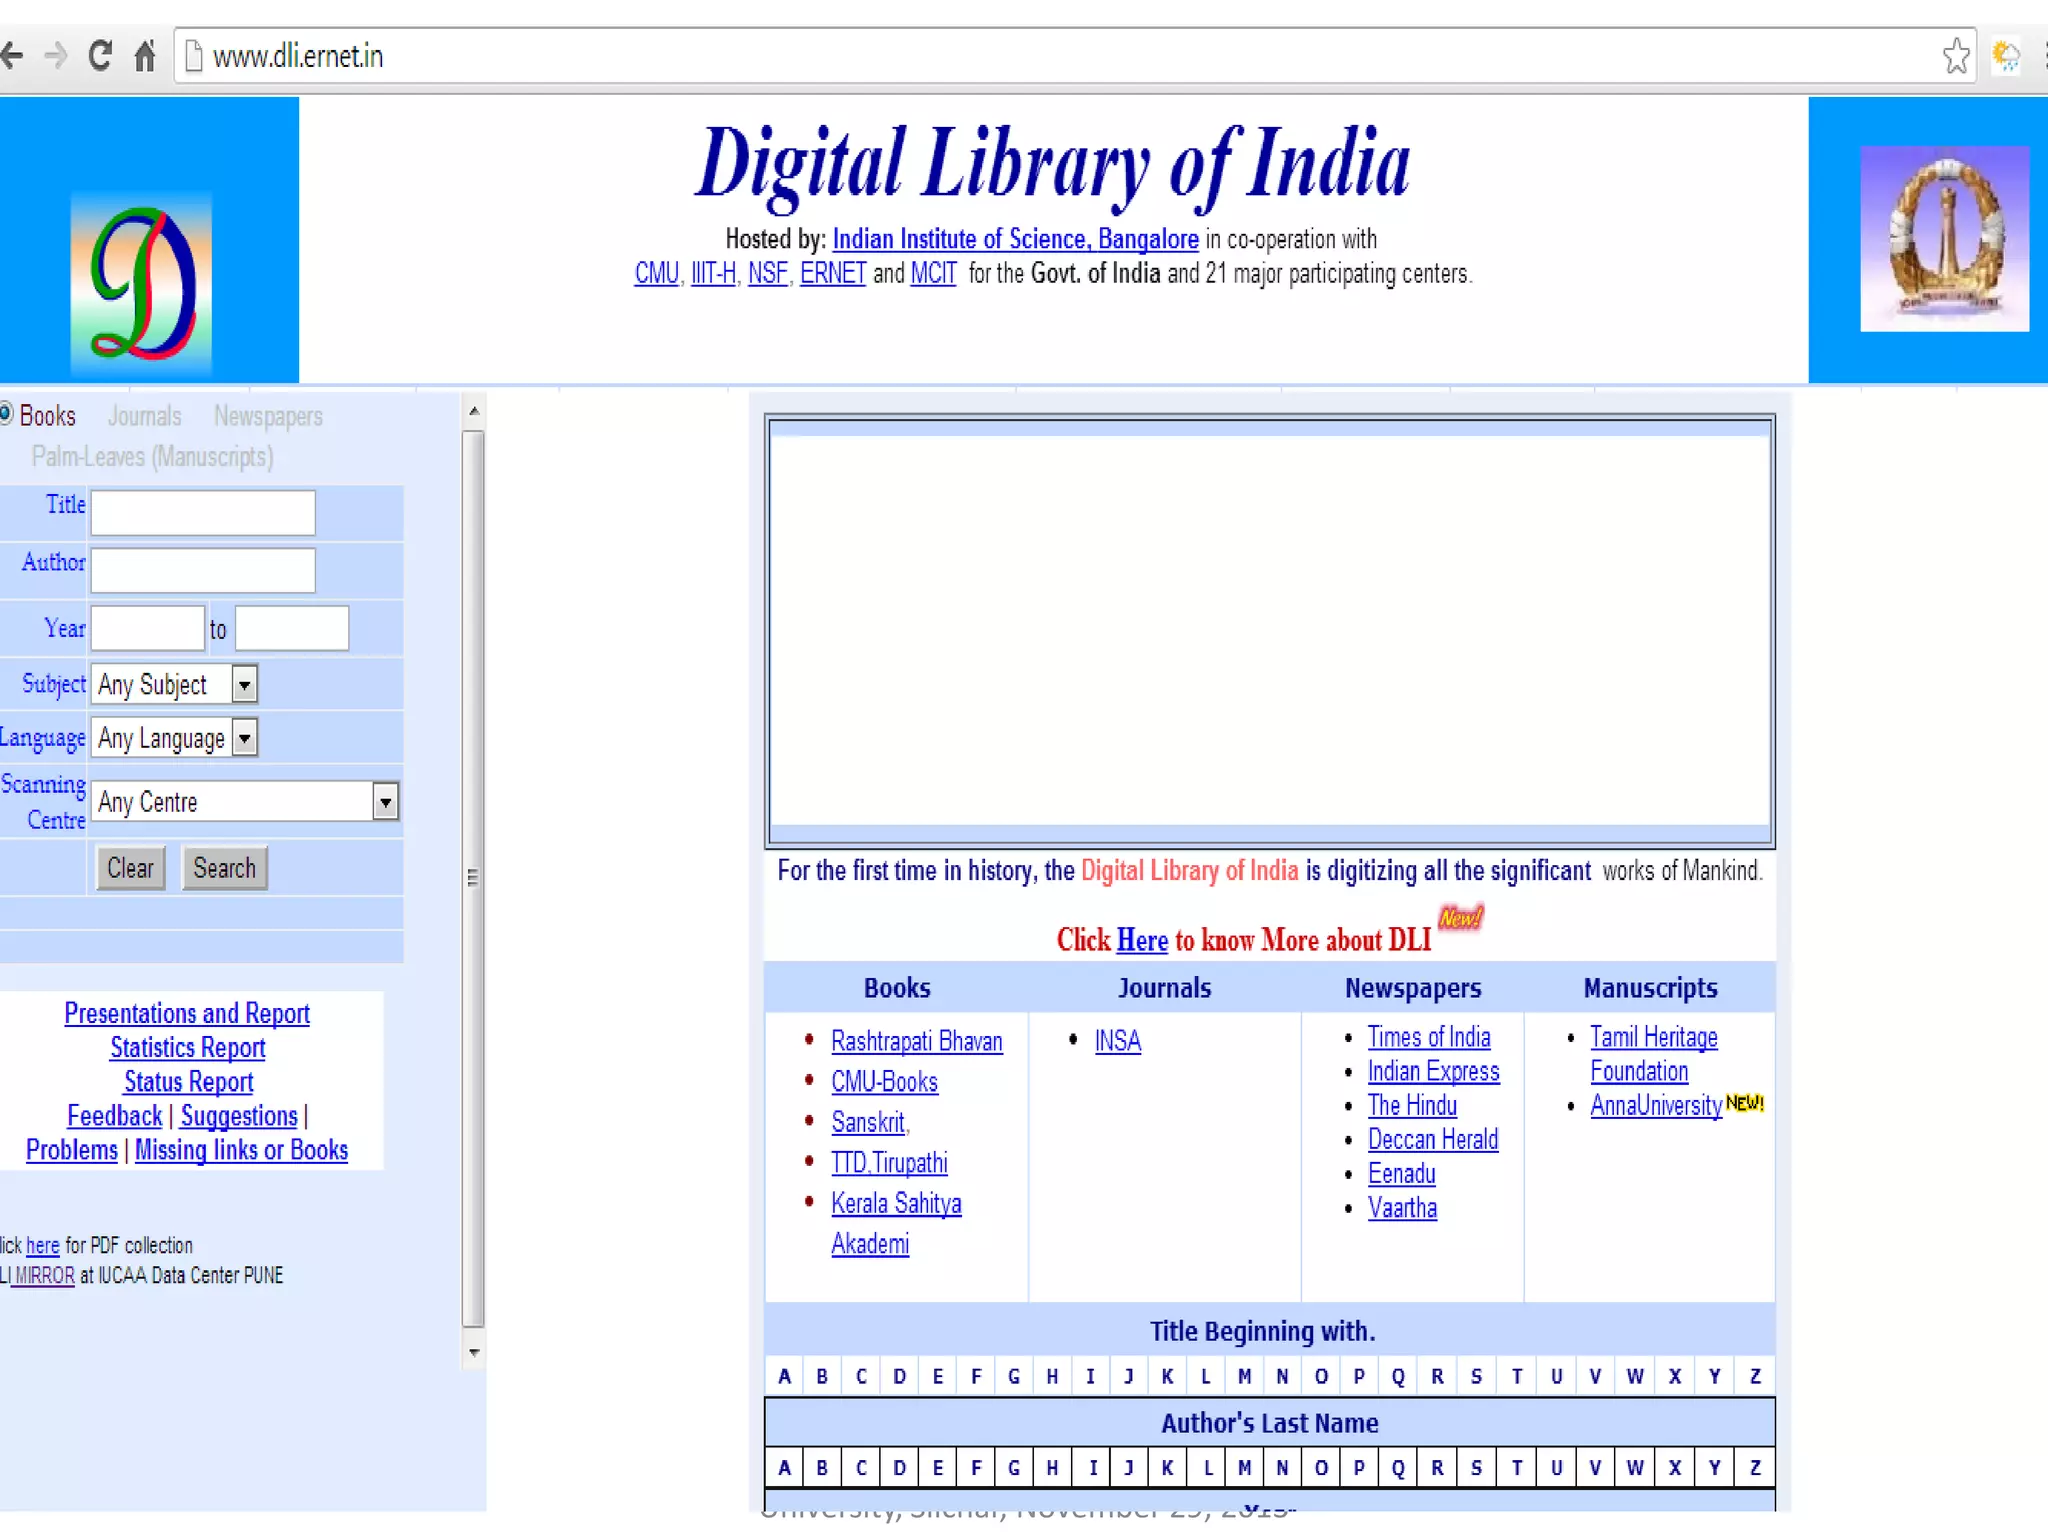Open TTD,Tirupathi link
Screen dimensions: 2048x1536
889,1163
